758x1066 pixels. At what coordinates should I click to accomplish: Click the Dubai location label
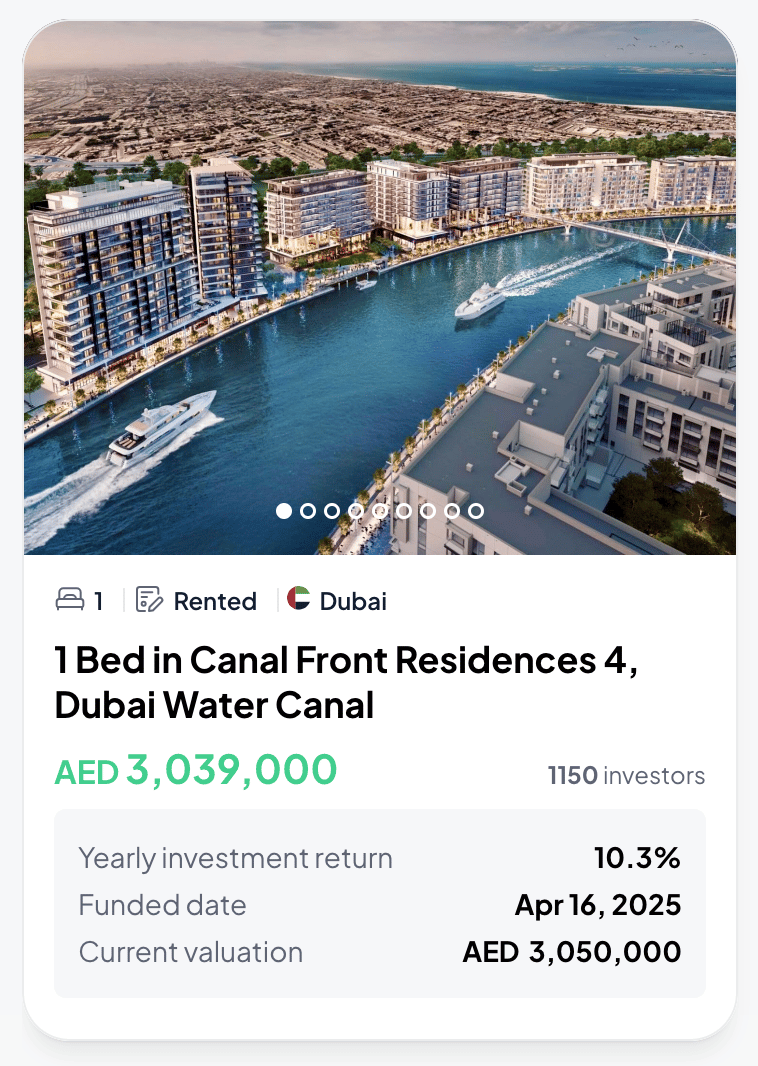click(x=353, y=601)
